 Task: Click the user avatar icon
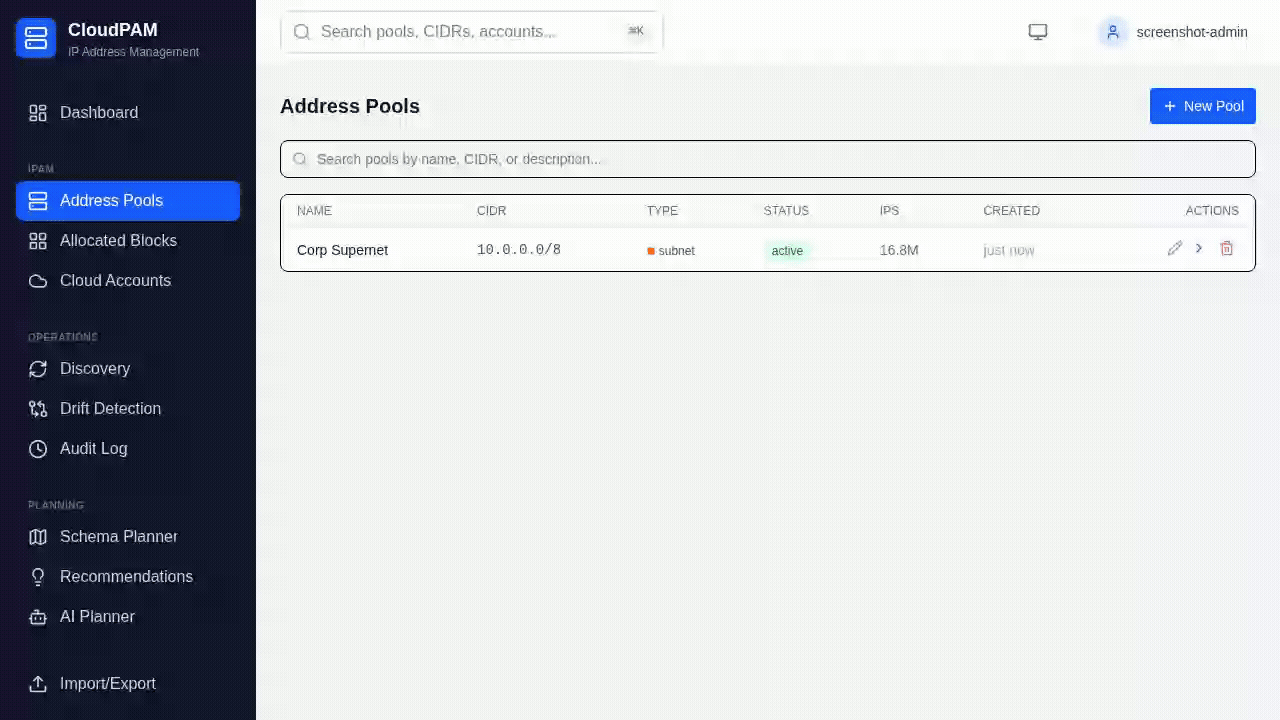point(1113,32)
